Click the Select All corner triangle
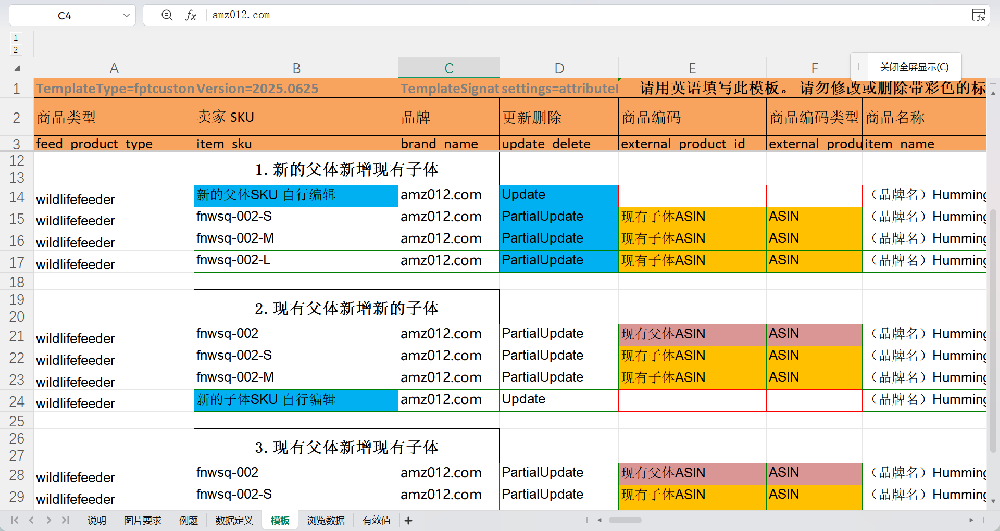Screen dimensions: 1000x531 [x=16, y=68]
